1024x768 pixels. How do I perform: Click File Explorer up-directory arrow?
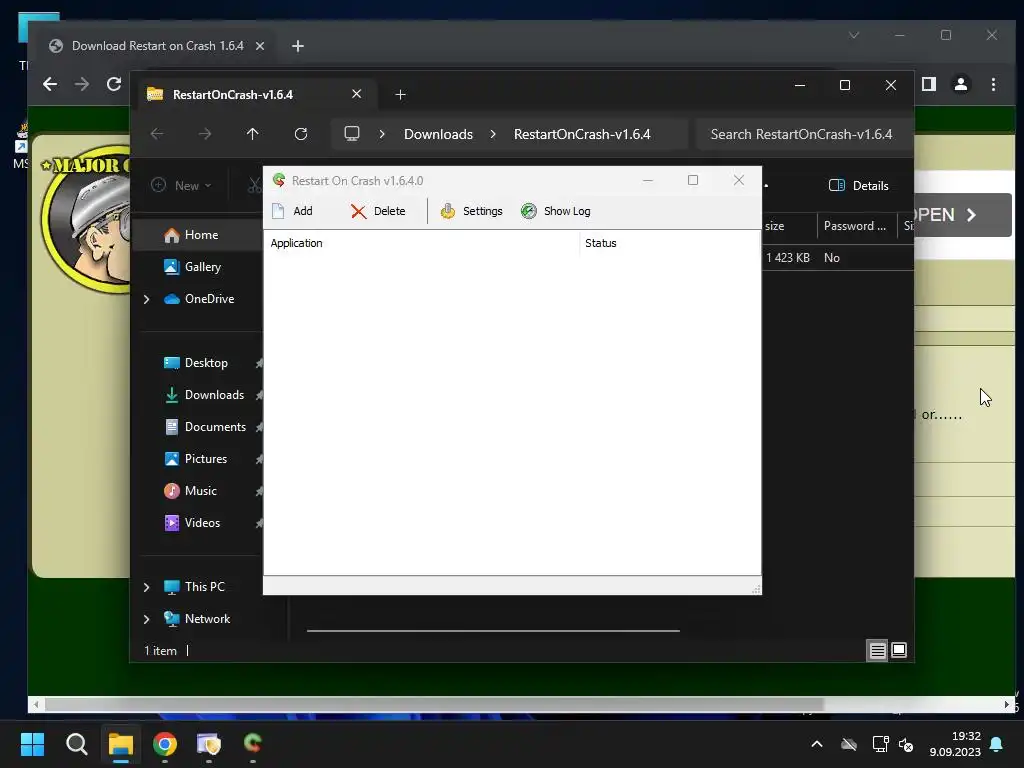coord(253,134)
